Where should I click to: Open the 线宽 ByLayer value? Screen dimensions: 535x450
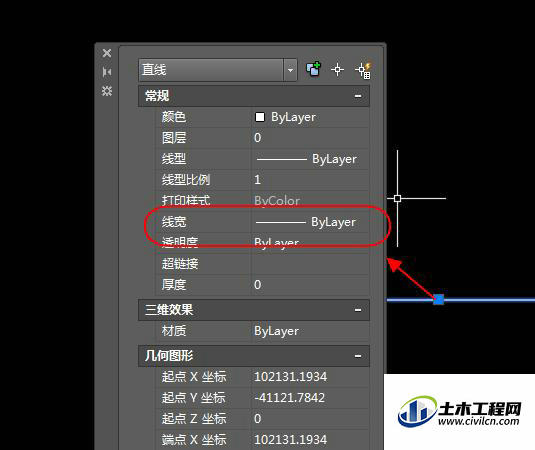point(310,222)
